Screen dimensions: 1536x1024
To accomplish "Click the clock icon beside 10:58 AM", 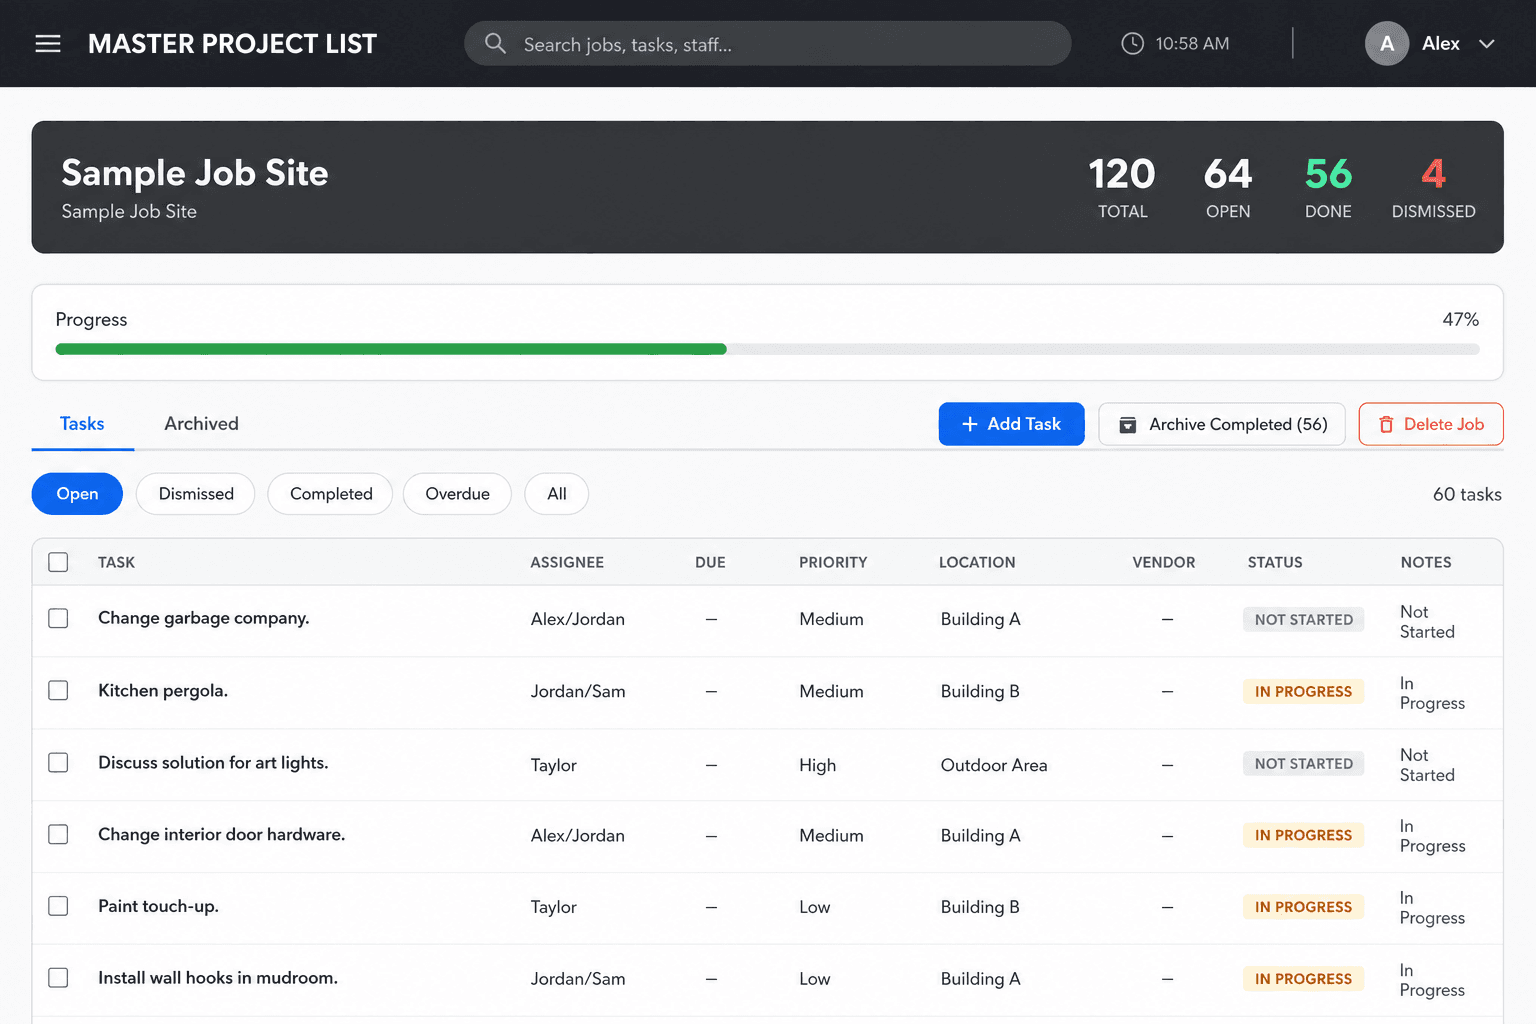I will (x=1132, y=44).
